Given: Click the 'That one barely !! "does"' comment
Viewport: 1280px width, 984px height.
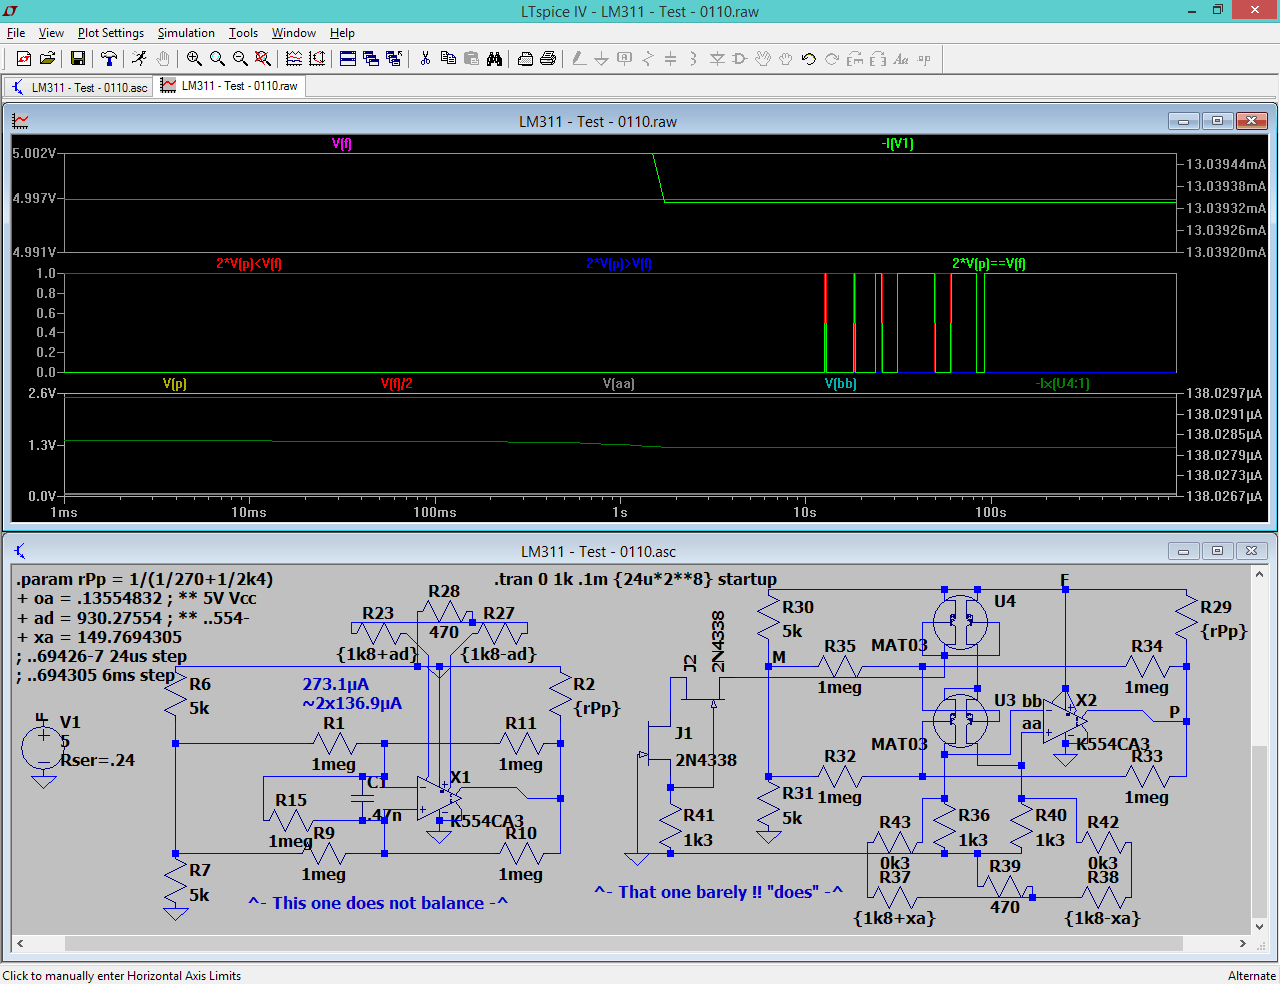Looking at the screenshot, I should (x=718, y=892).
